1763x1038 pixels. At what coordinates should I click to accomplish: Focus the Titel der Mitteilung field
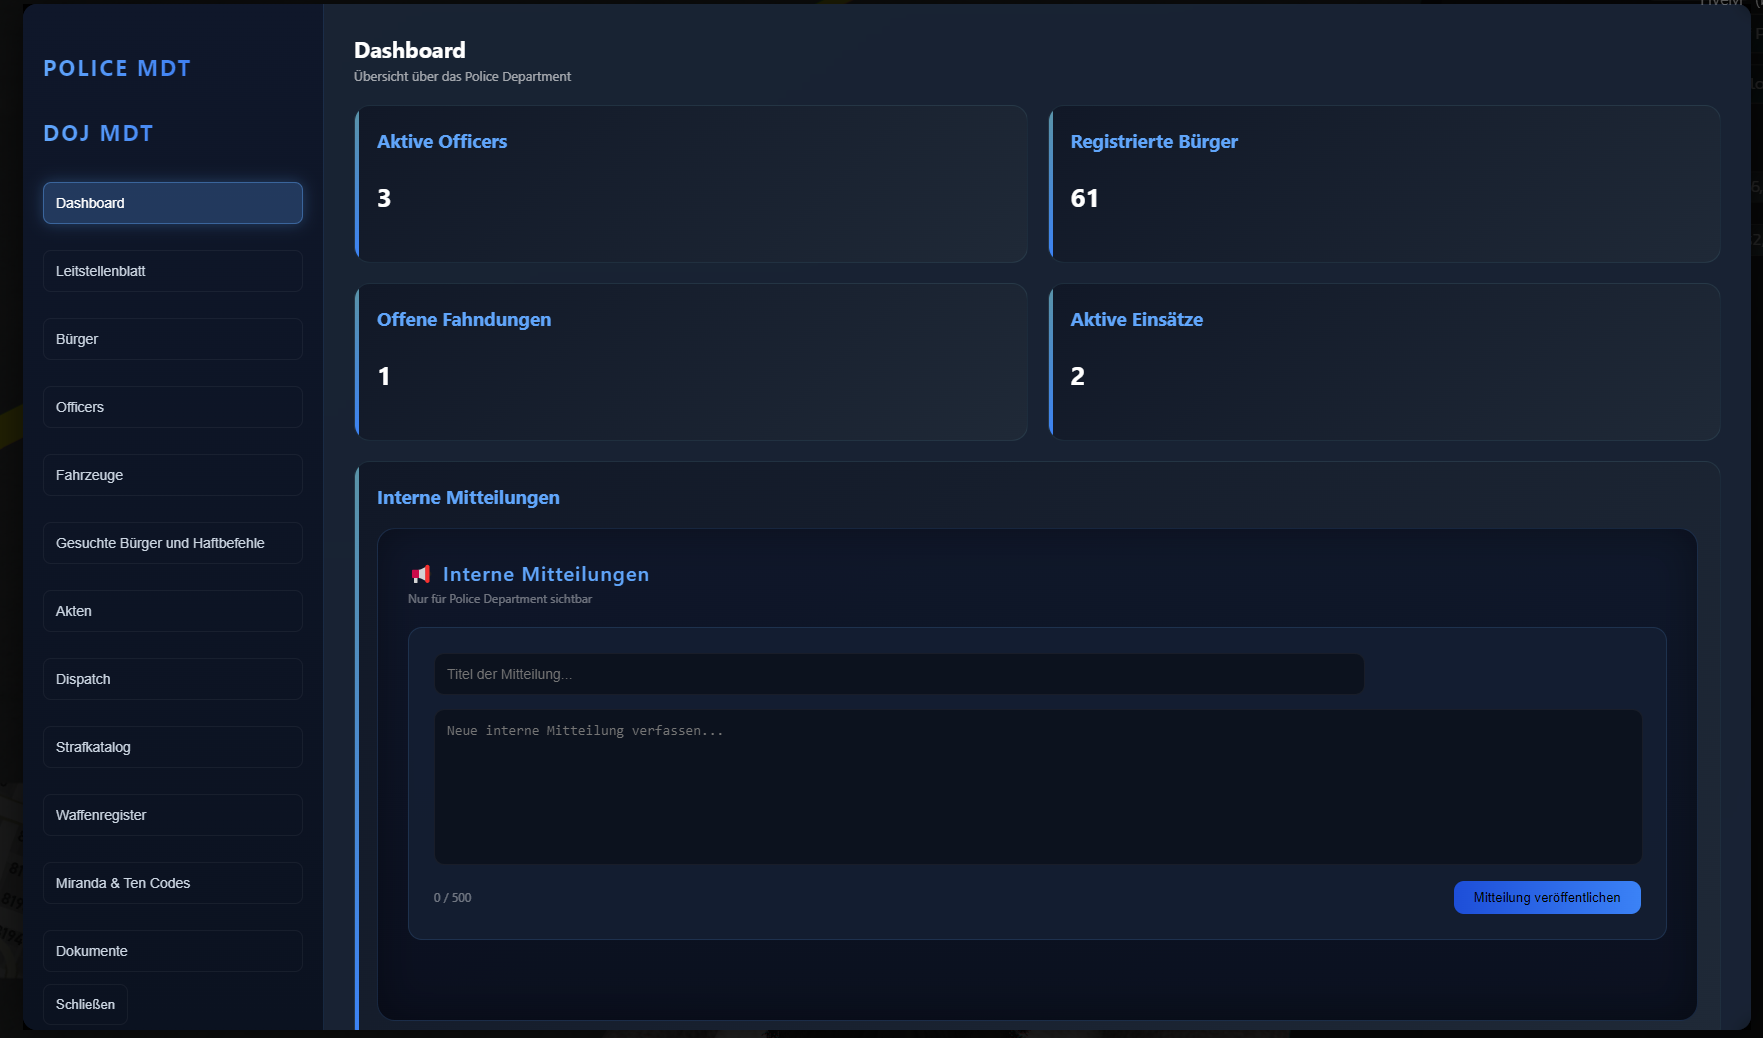click(898, 674)
